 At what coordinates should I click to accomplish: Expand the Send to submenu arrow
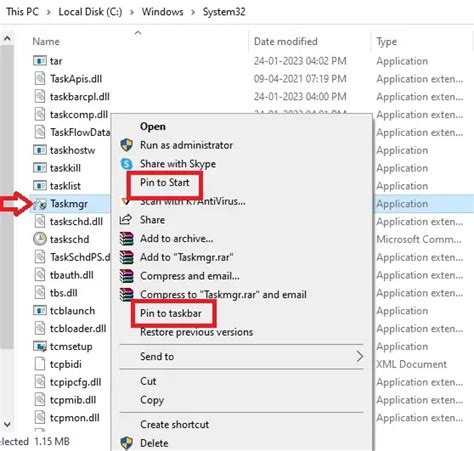tap(360, 356)
